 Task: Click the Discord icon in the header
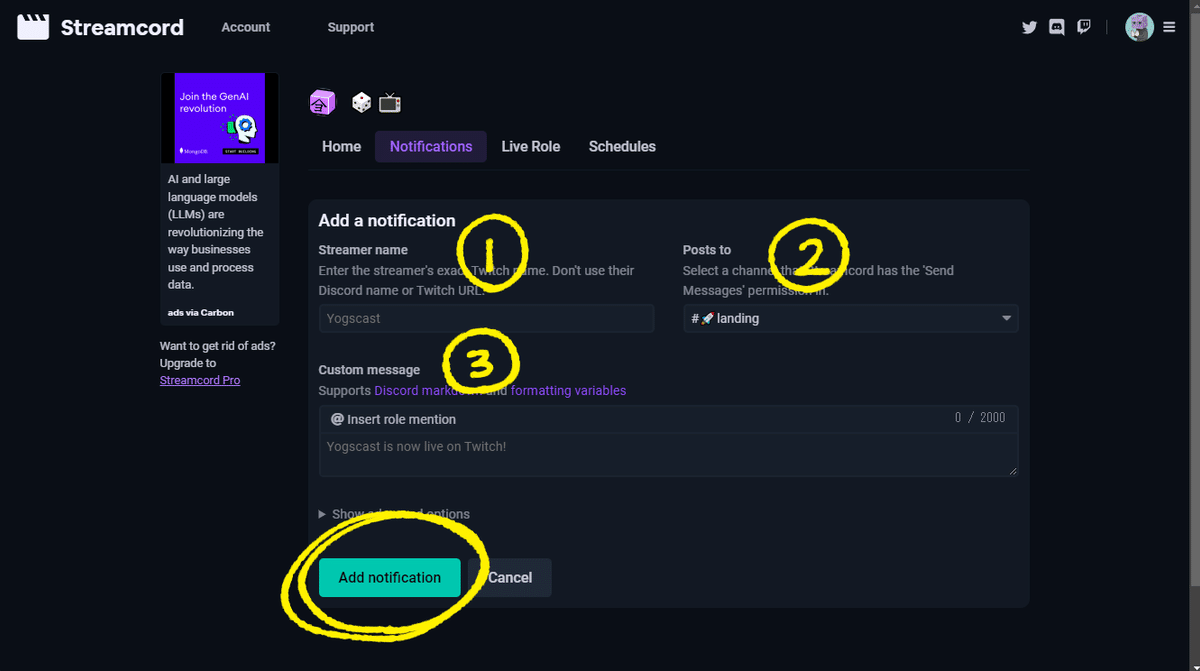coord(1056,27)
